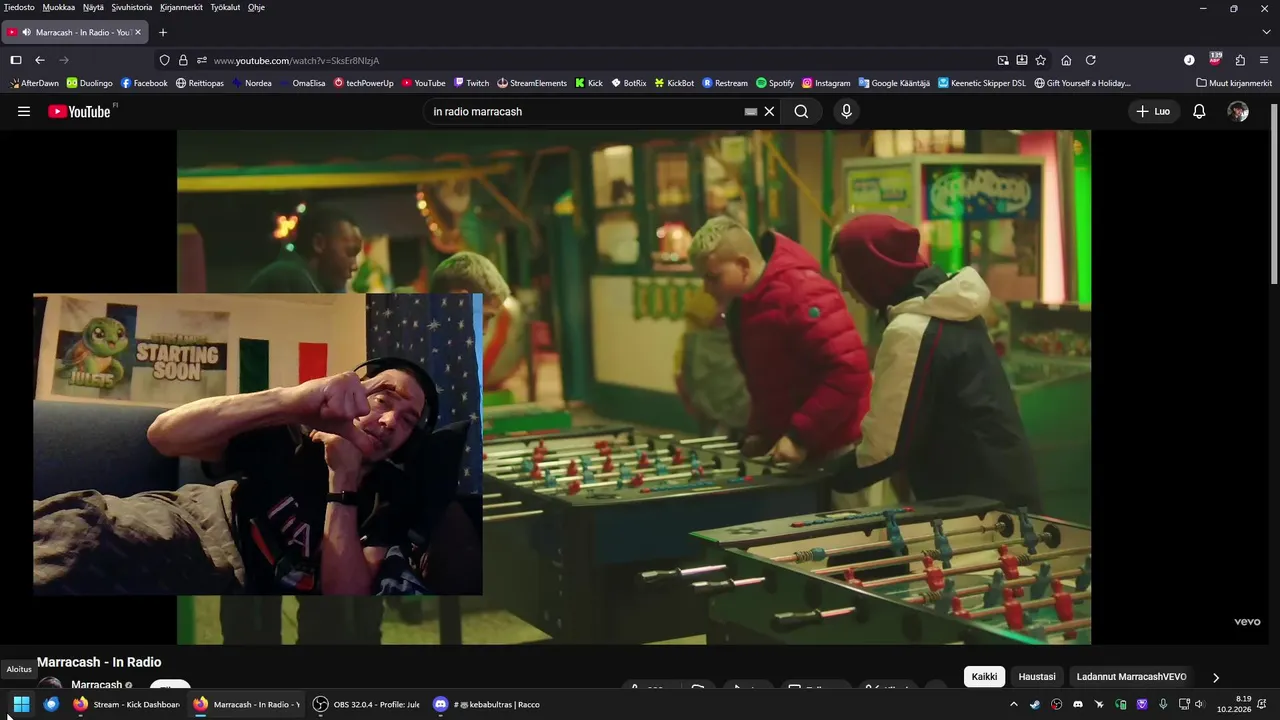The height and width of the screenshot is (720, 1280).
Task: Start voice search with microphone
Action: [847, 112]
